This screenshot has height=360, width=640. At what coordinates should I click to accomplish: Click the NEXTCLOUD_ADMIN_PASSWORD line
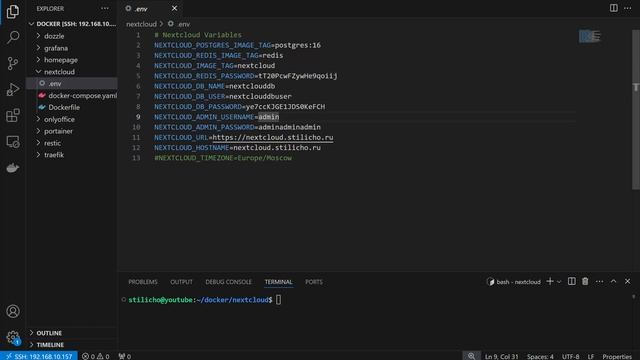click(237, 127)
